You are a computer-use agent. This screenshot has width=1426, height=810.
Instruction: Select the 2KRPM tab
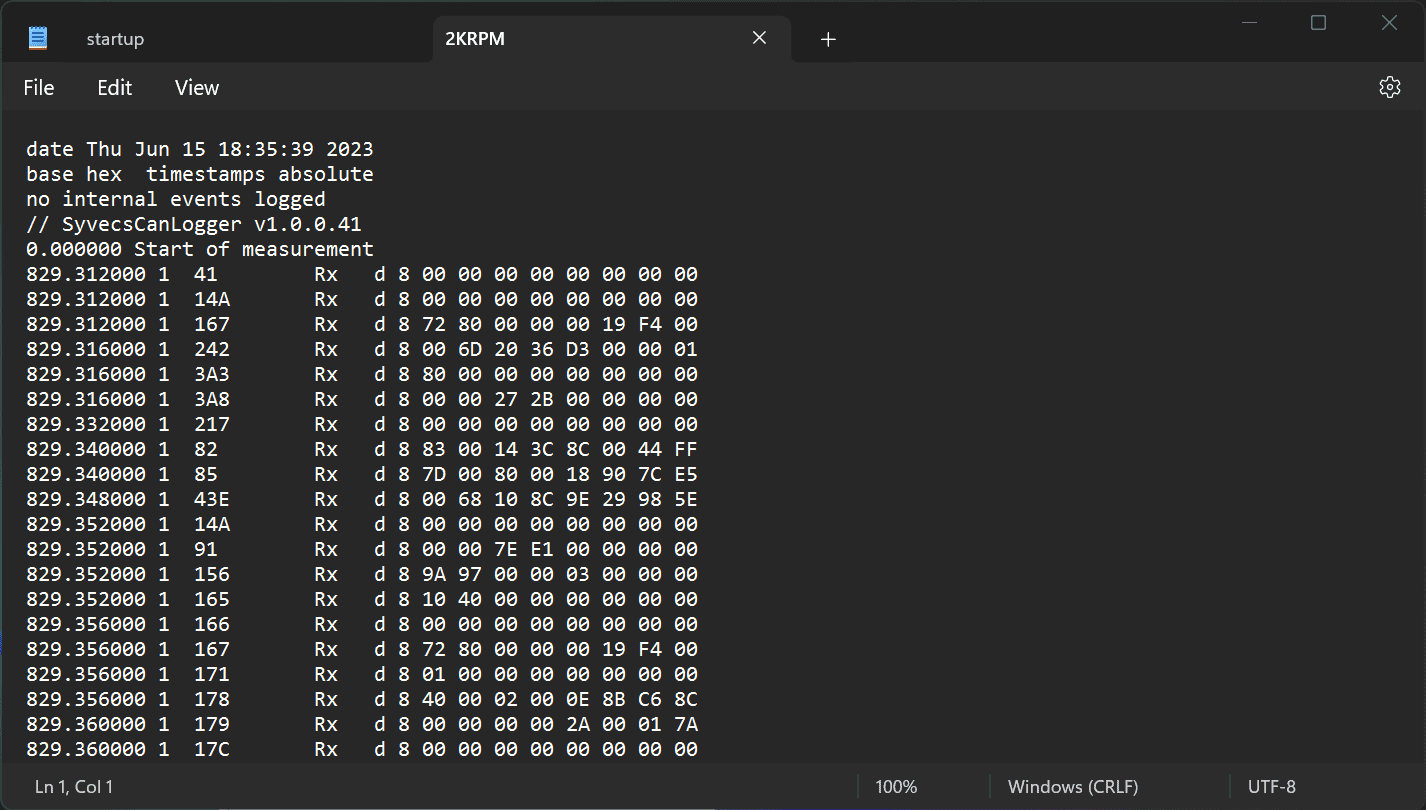(x=474, y=39)
